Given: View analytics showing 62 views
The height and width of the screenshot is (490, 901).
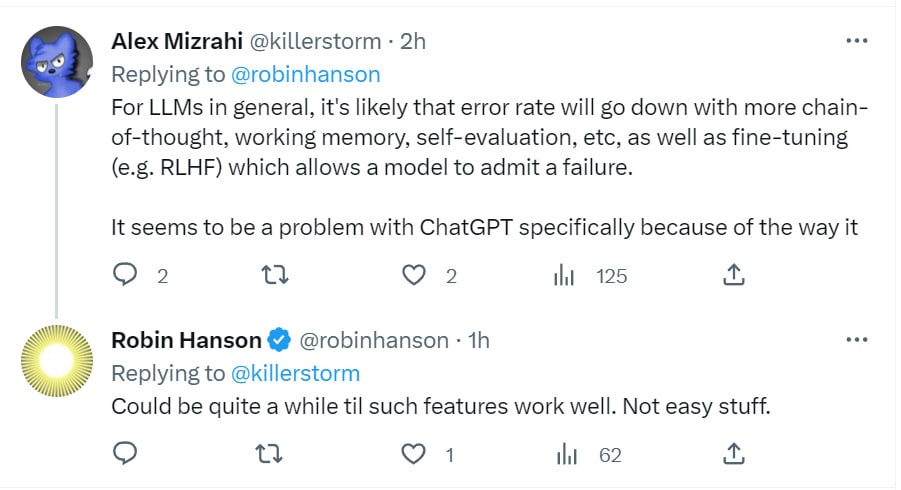Looking at the screenshot, I should pyautogui.click(x=566, y=454).
